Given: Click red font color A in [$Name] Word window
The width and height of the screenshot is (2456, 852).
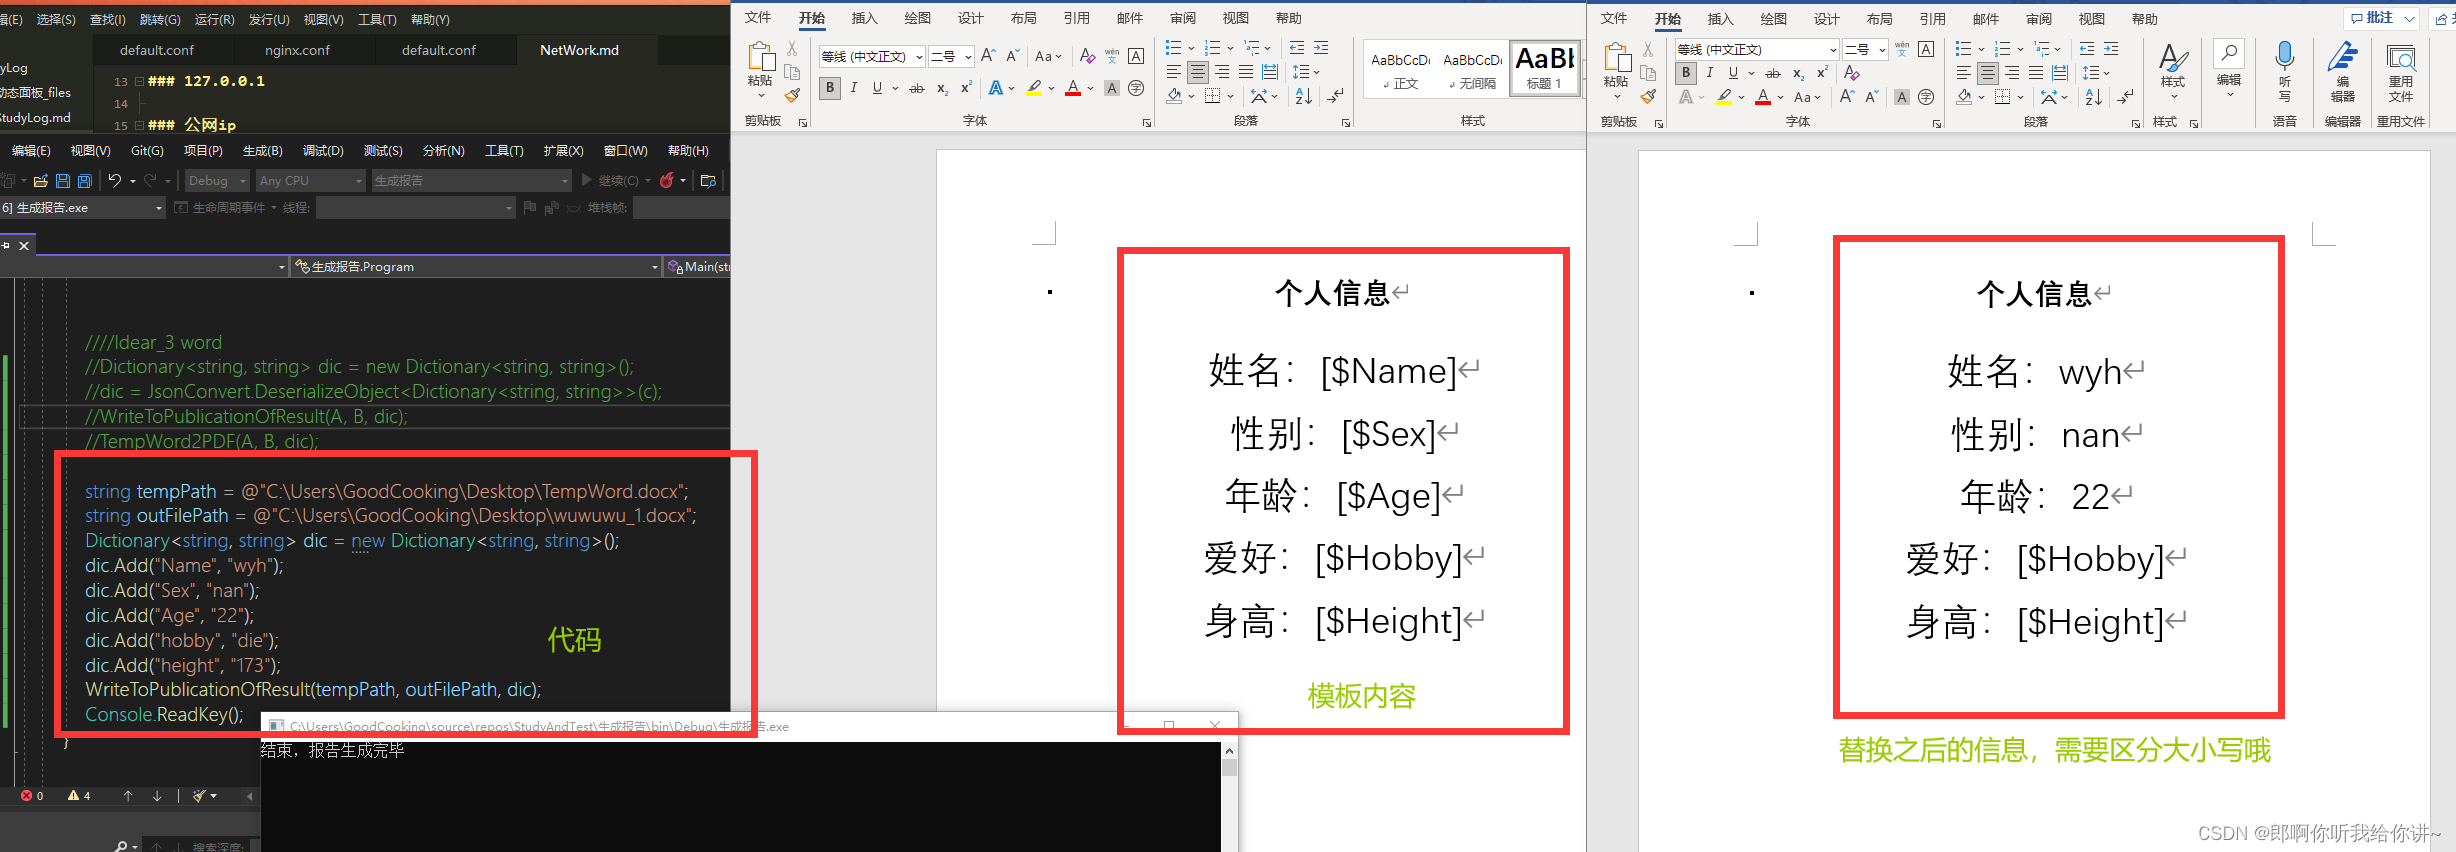Looking at the screenshot, I should pos(1073,88).
